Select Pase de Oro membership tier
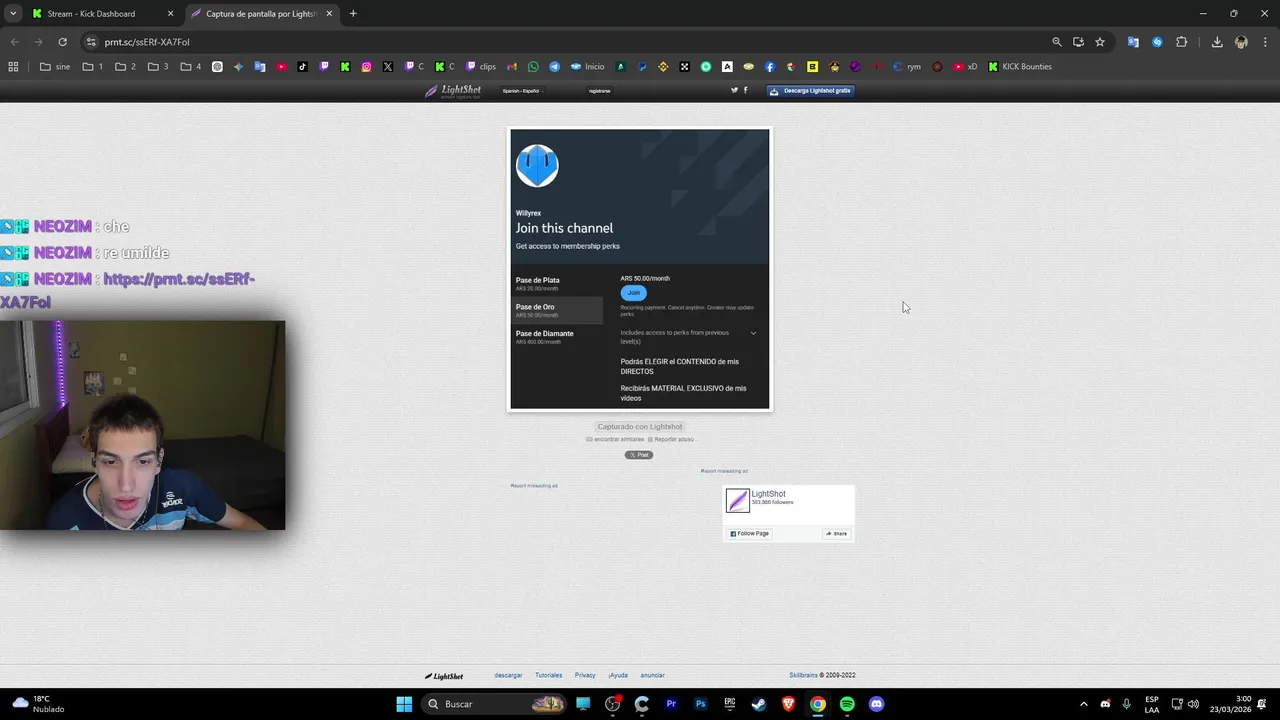1280x720 pixels. coord(557,310)
